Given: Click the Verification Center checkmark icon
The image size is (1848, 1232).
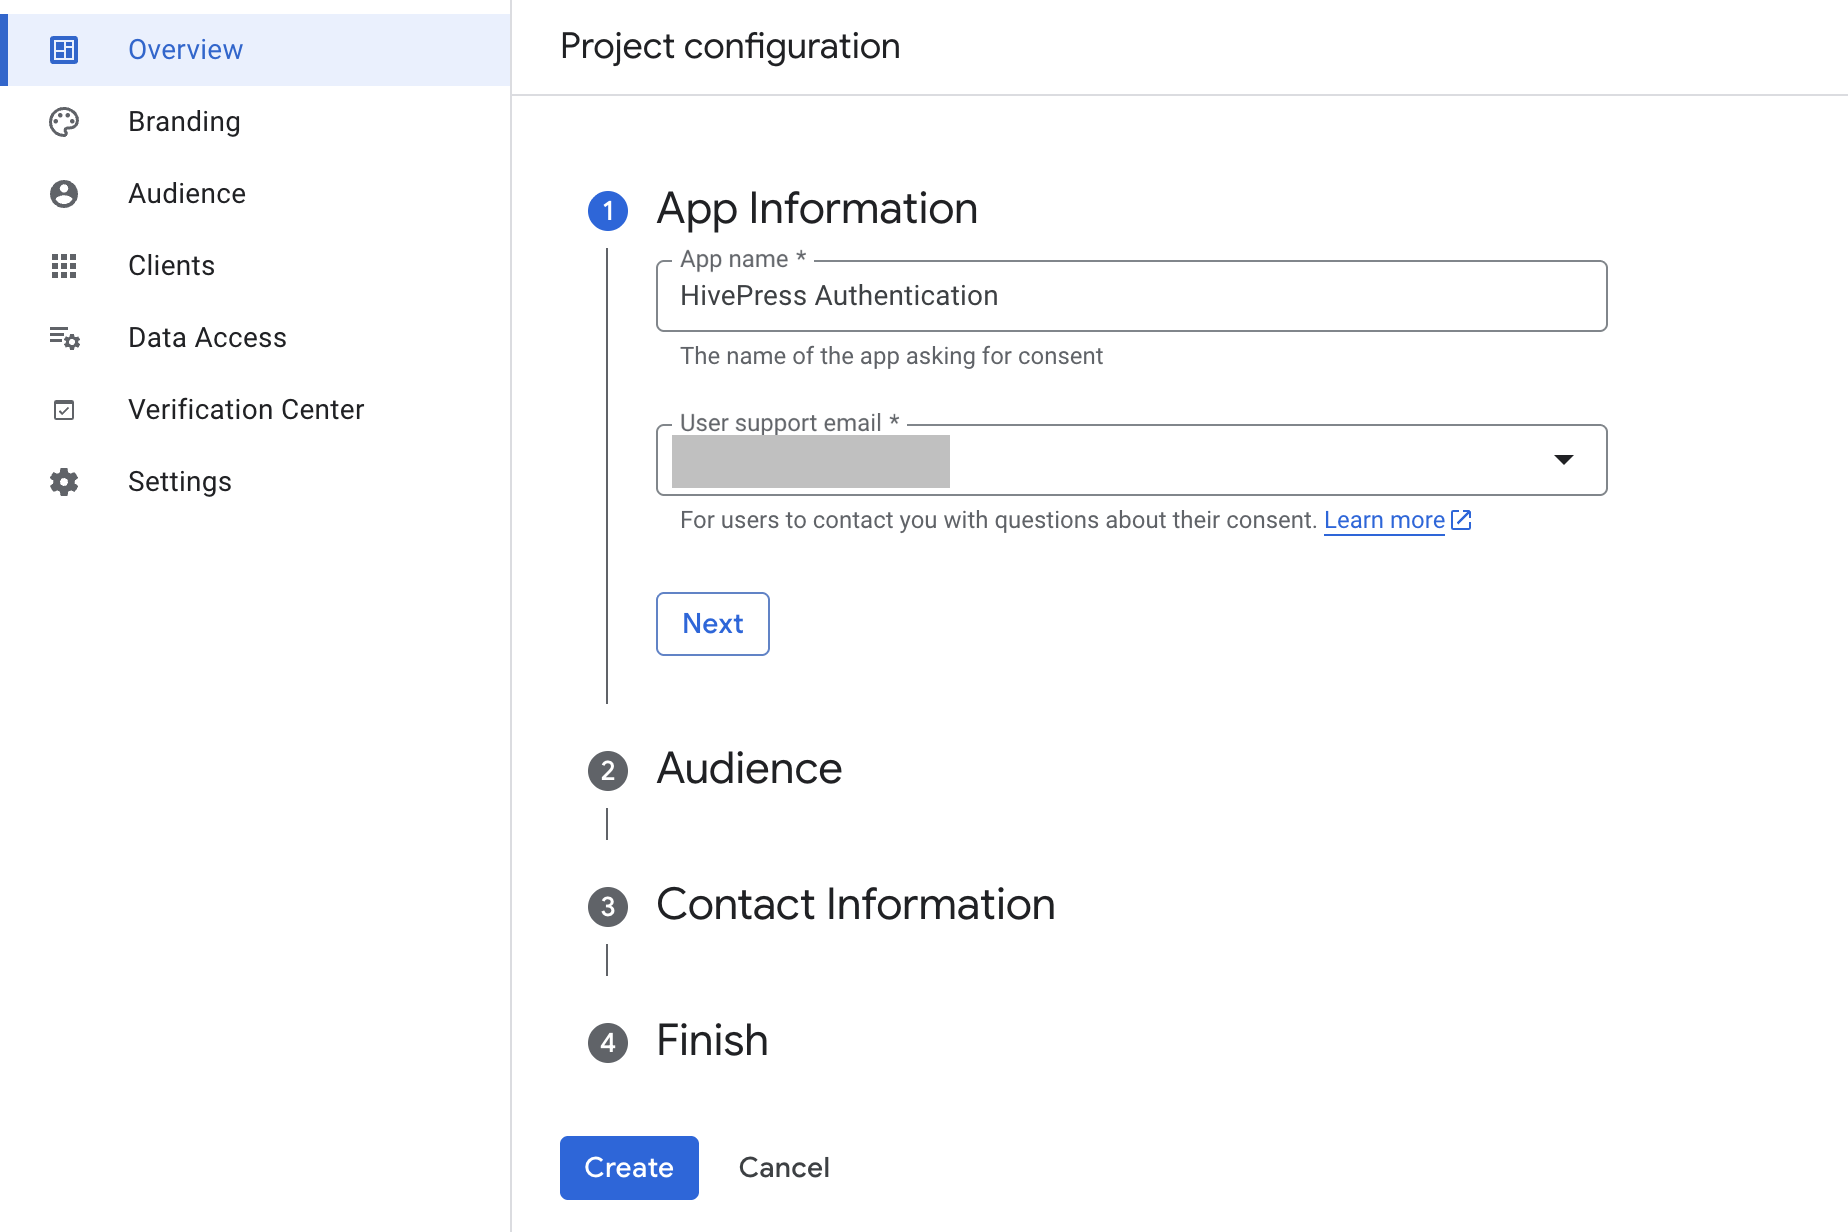Looking at the screenshot, I should coord(64,410).
